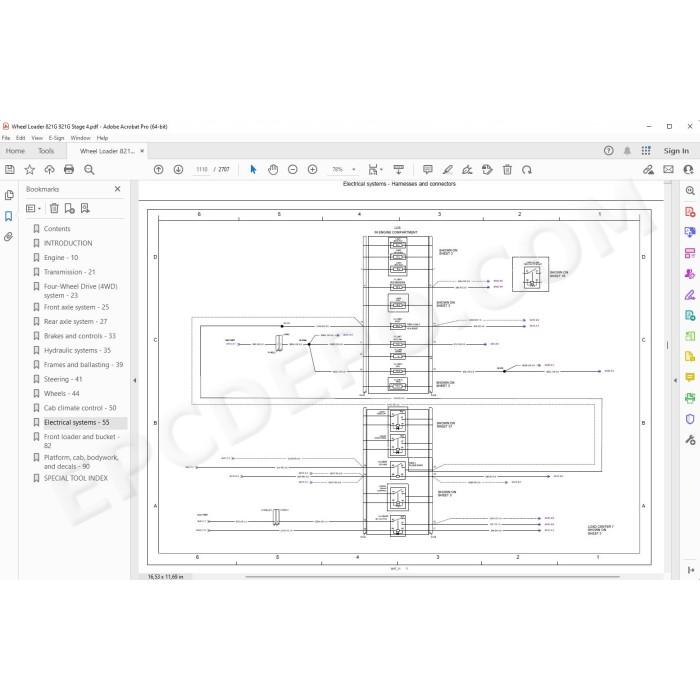Close the Bookmarks panel

[x=117, y=189]
